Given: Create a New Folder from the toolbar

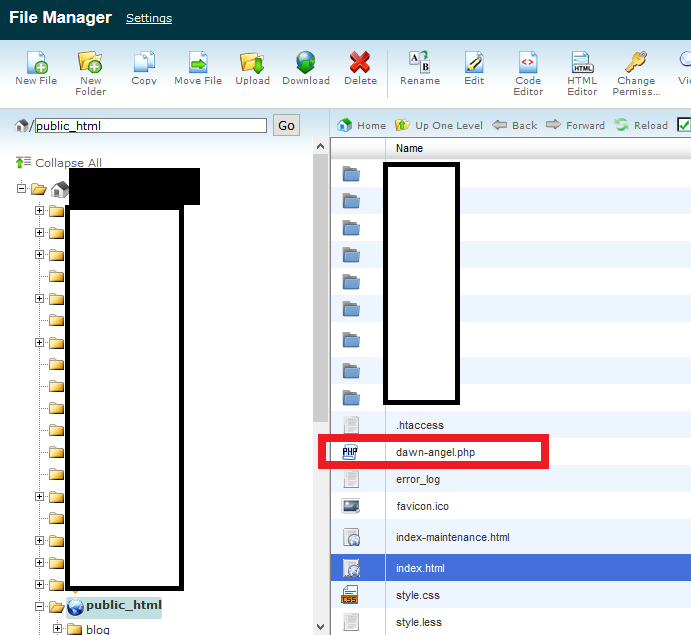Looking at the screenshot, I should click(x=90, y=62).
